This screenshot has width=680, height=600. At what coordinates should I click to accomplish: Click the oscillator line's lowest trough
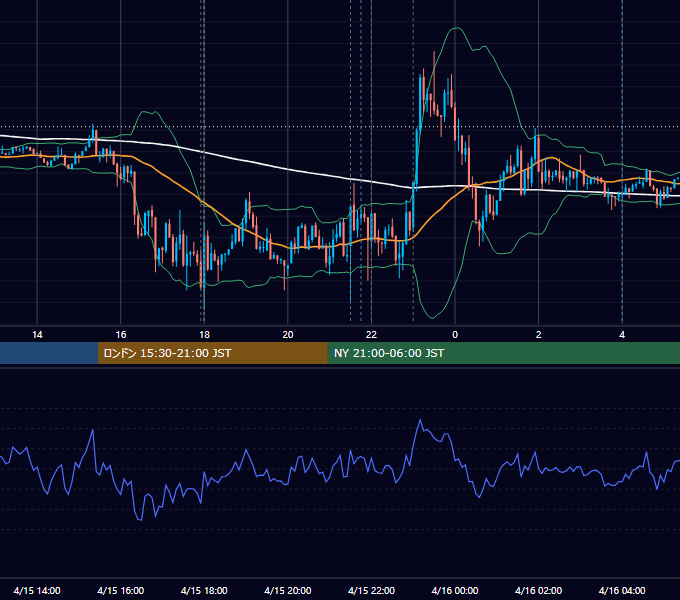pyautogui.click(x=140, y=519)
